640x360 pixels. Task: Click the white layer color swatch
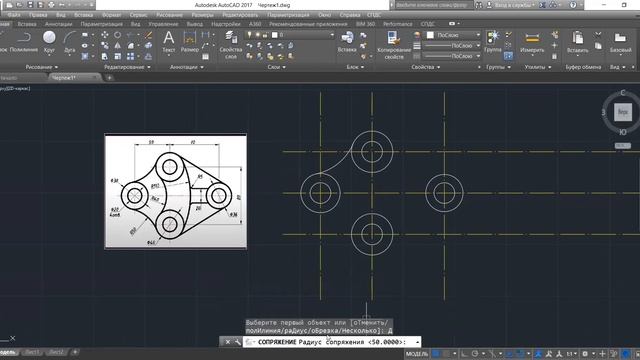[x=275, y=35]
